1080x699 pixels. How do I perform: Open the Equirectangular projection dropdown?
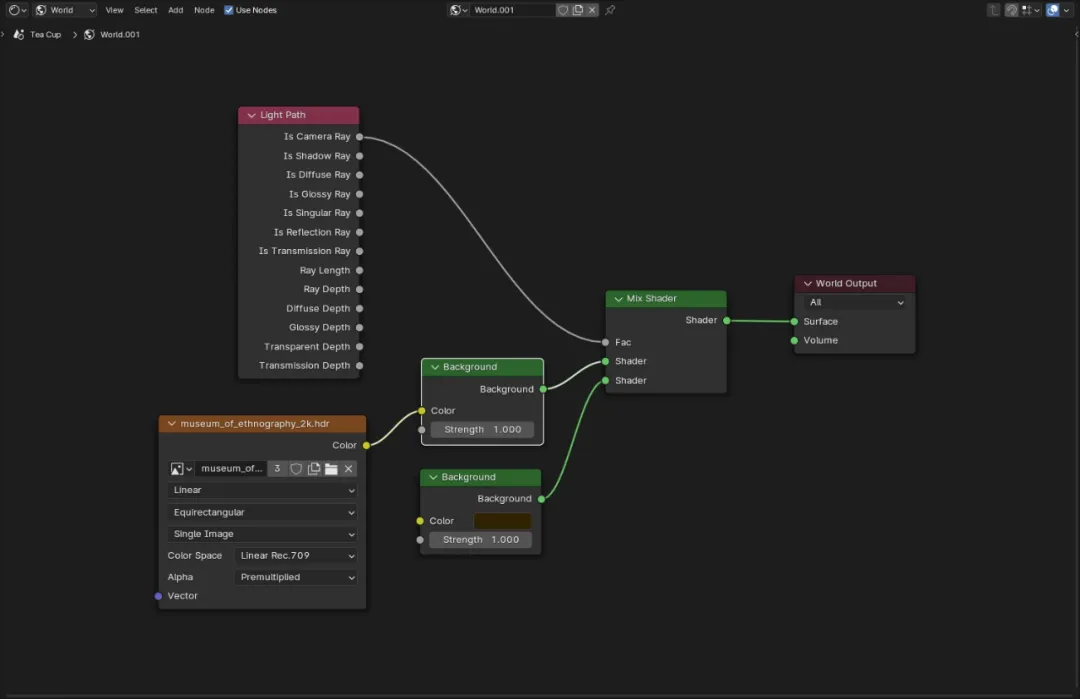coord(262,512)
